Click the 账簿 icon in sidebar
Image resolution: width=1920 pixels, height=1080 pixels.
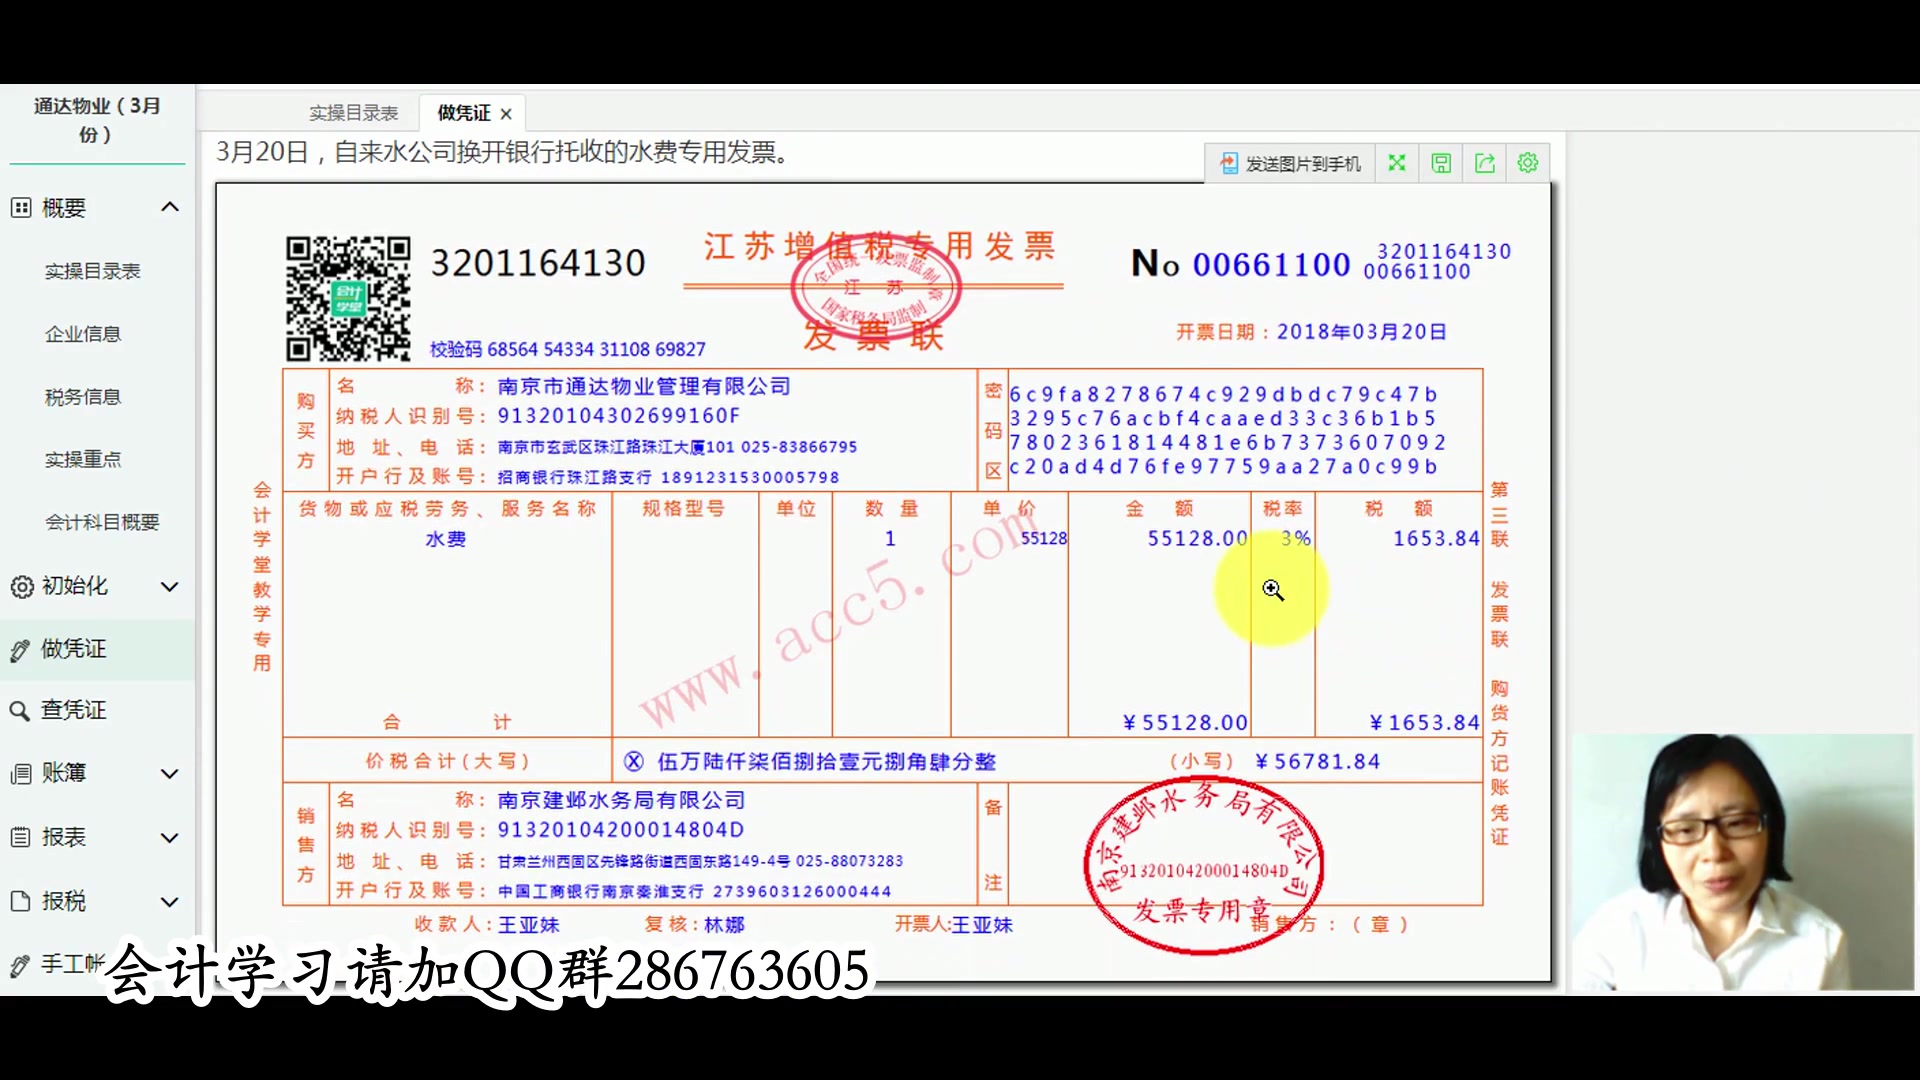click(21, 774)
